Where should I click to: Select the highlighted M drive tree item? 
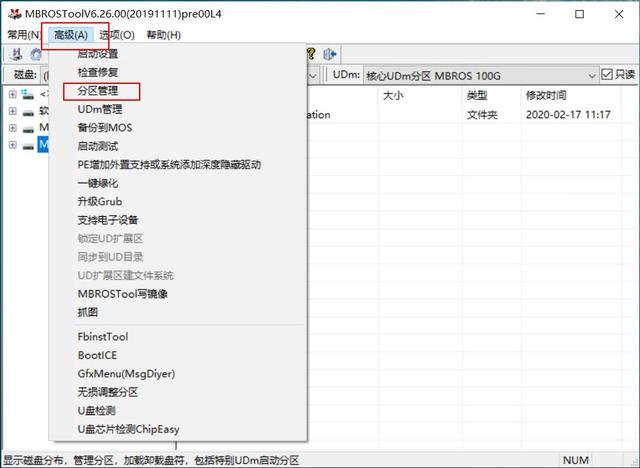click(x=43, y=144)
